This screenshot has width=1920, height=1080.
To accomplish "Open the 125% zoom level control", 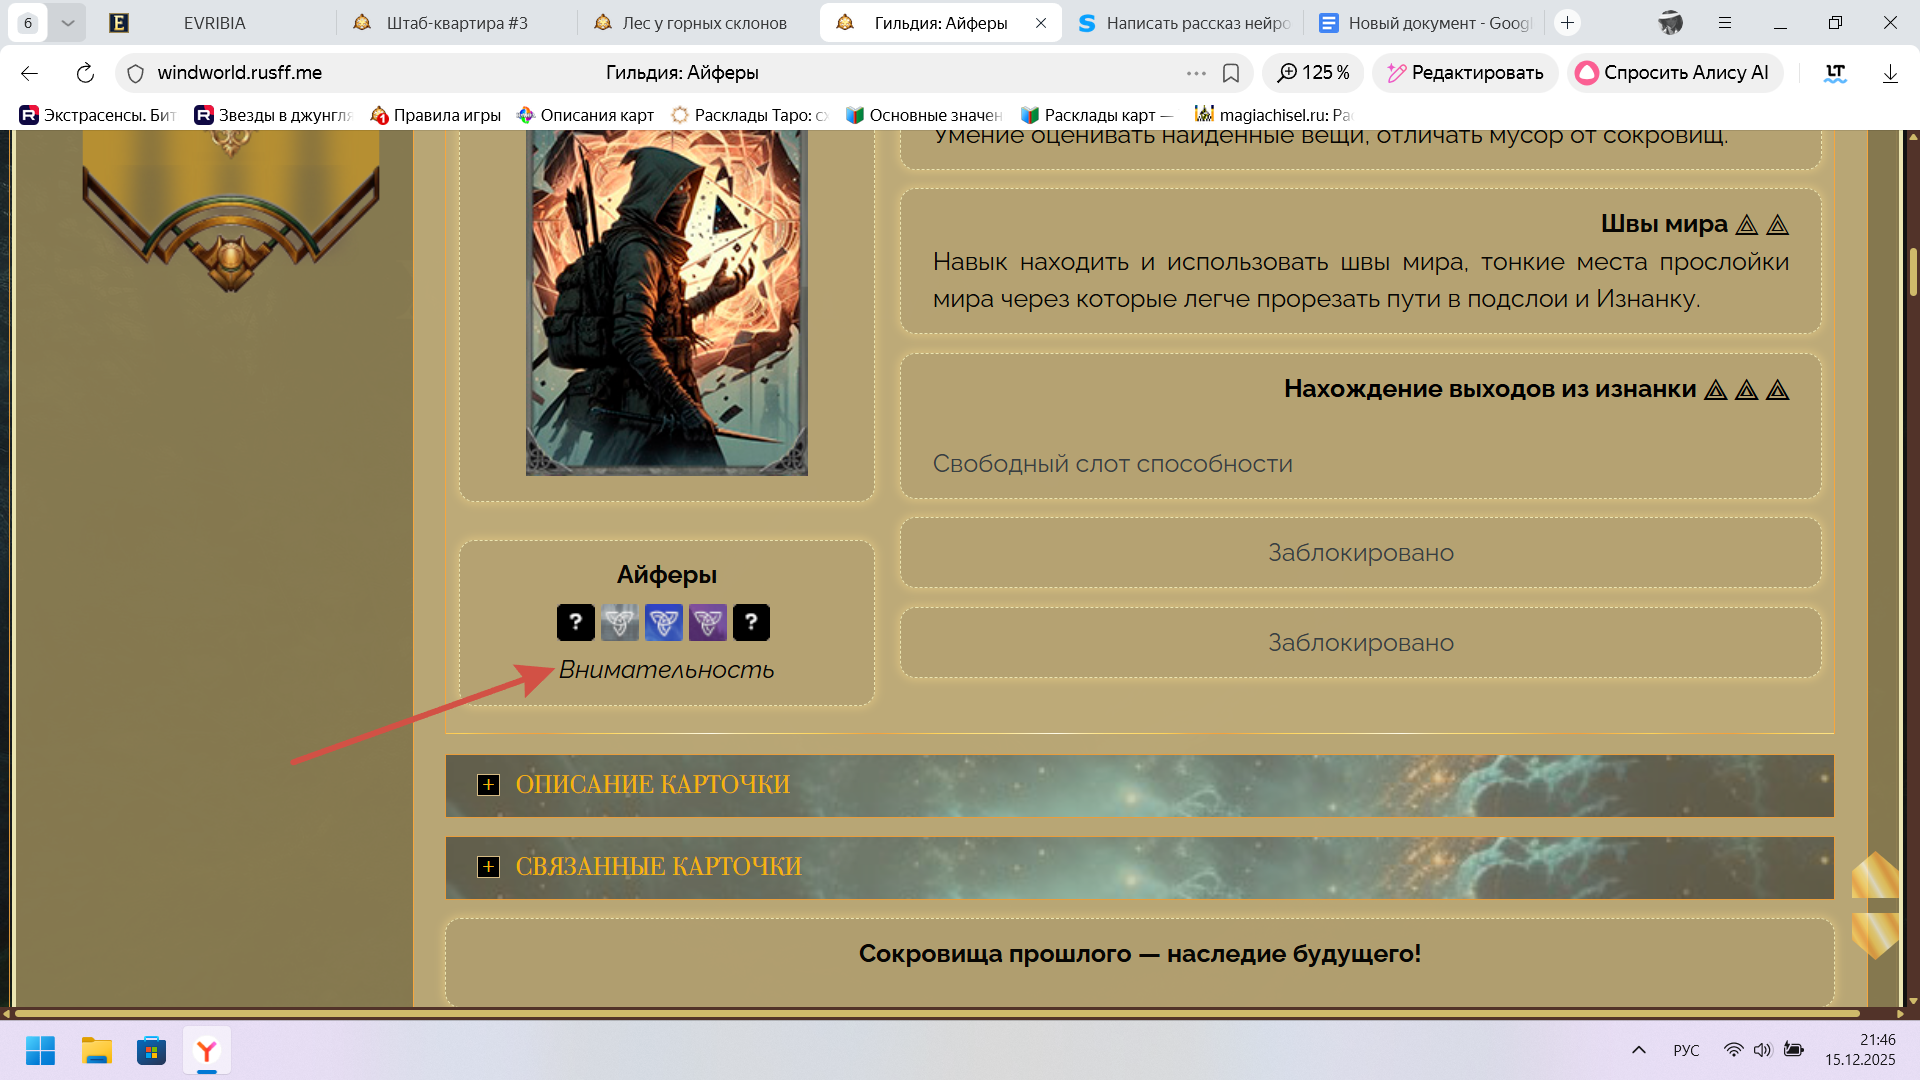I will coord(1313,73).
